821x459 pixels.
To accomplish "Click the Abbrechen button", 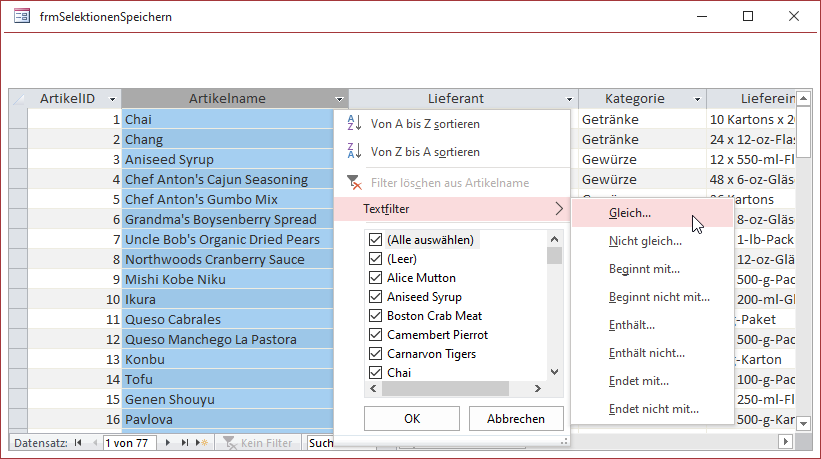I will coord(516,419).
